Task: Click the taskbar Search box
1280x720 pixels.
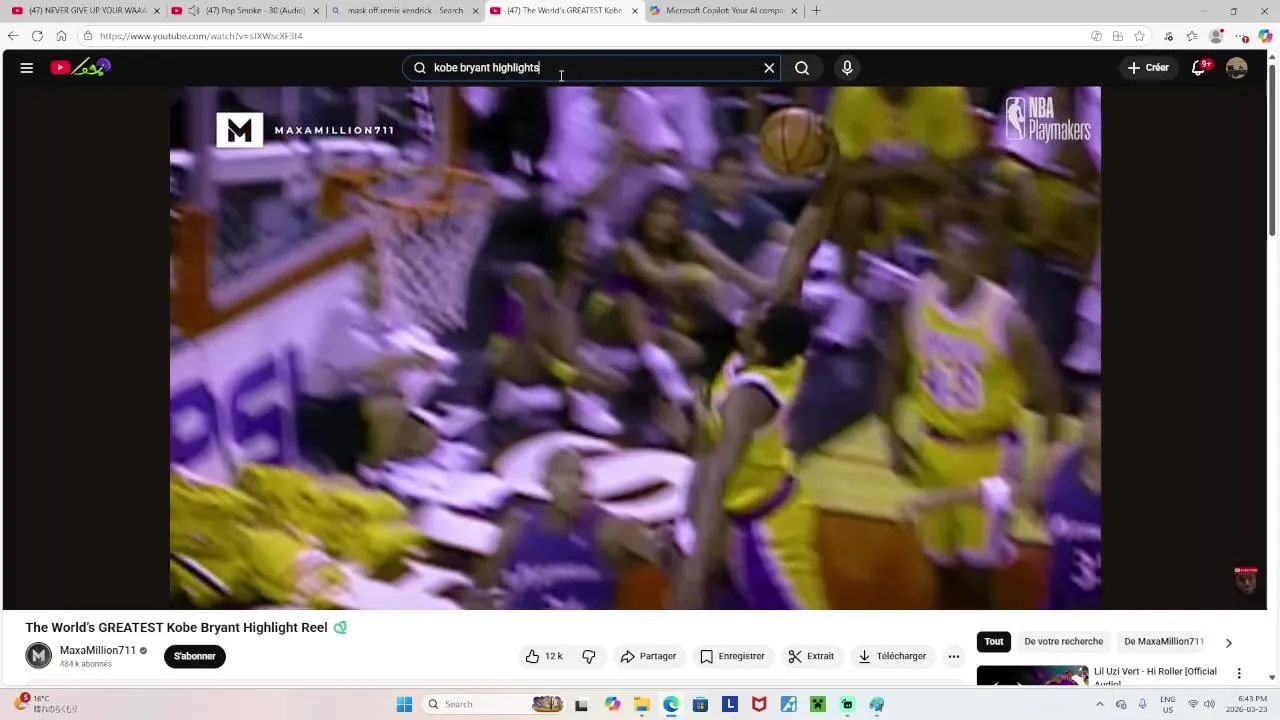Action: tap(493, 704)
